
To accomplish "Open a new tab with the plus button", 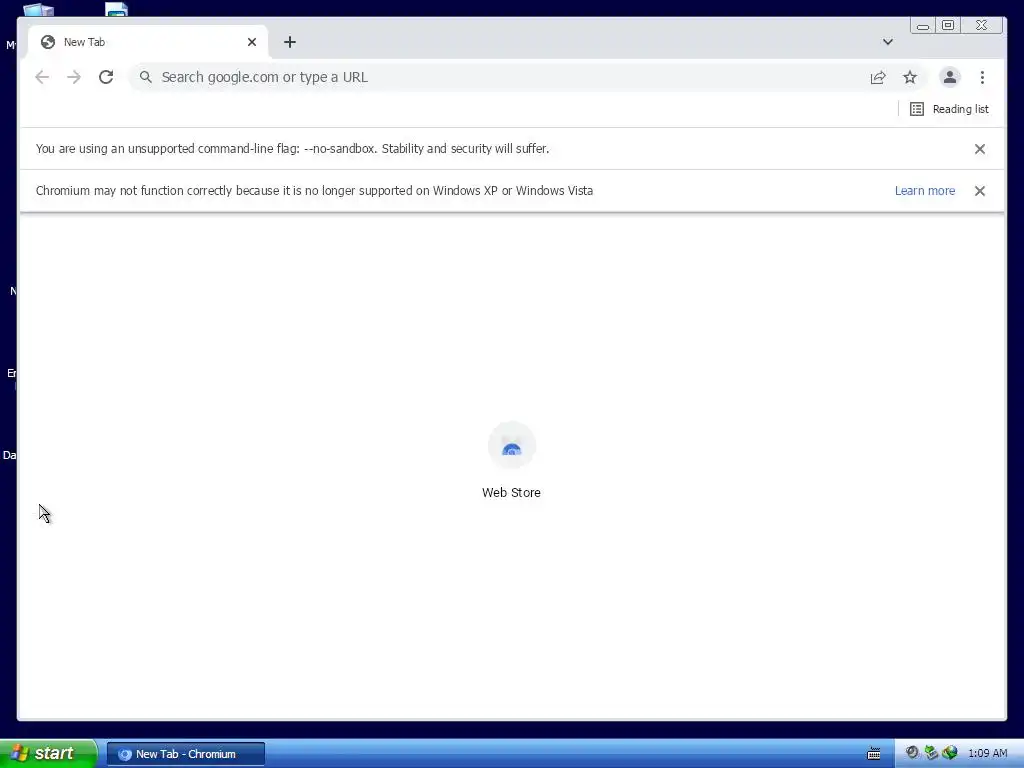I will point(290,42).
